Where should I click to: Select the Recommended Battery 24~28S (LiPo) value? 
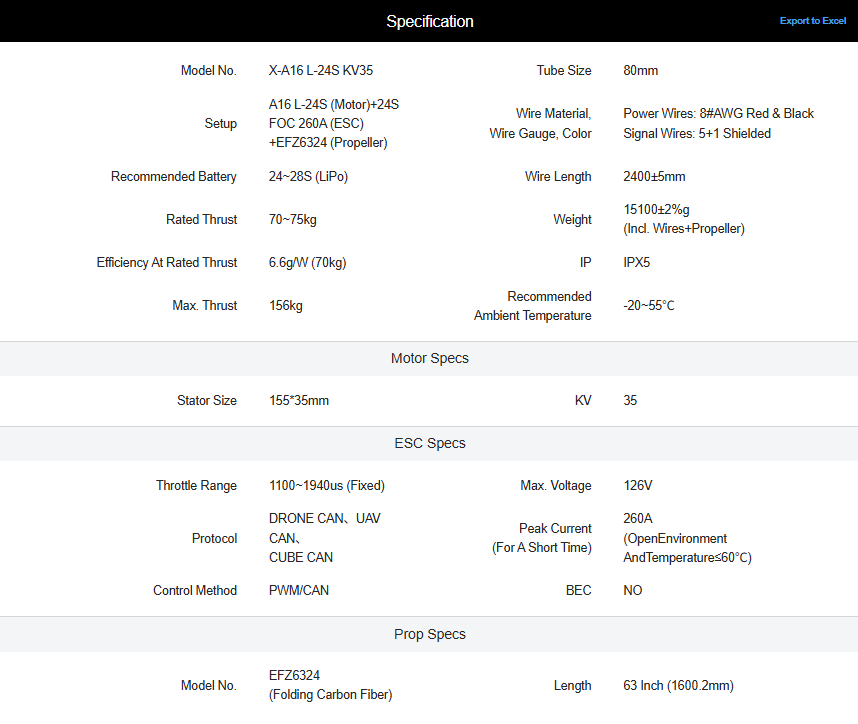pyautogui.click(x=308, y=177)
